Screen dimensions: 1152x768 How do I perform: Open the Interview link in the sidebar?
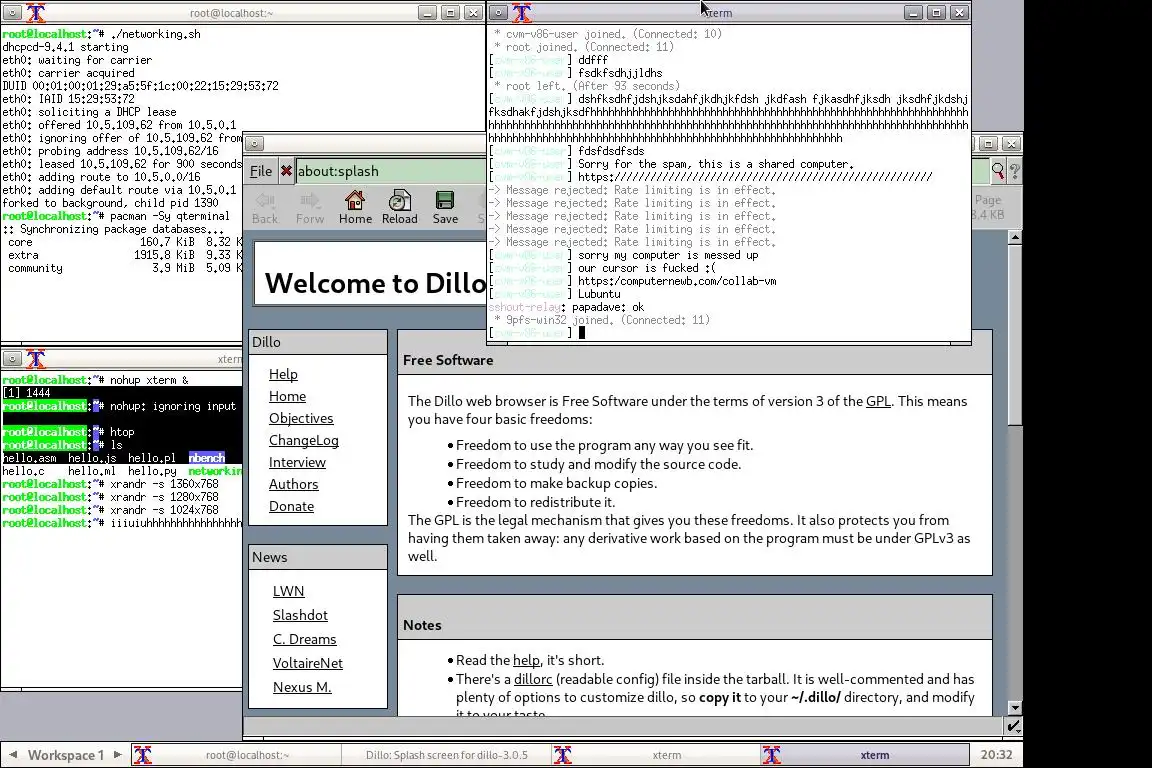(x=297, y=462)
